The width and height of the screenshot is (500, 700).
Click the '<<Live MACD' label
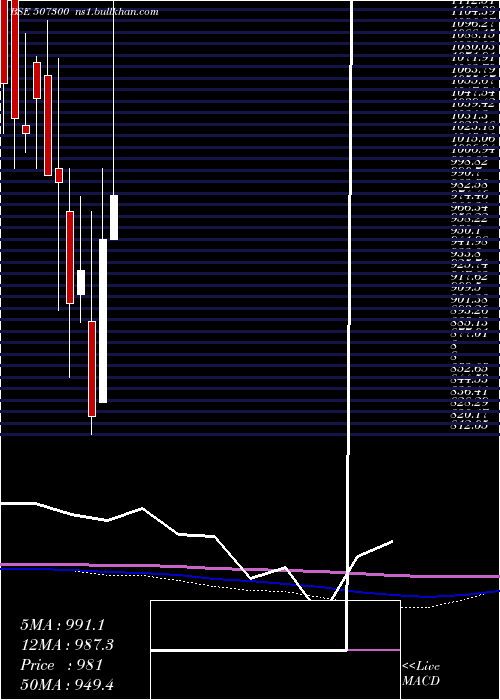point(421,674)
